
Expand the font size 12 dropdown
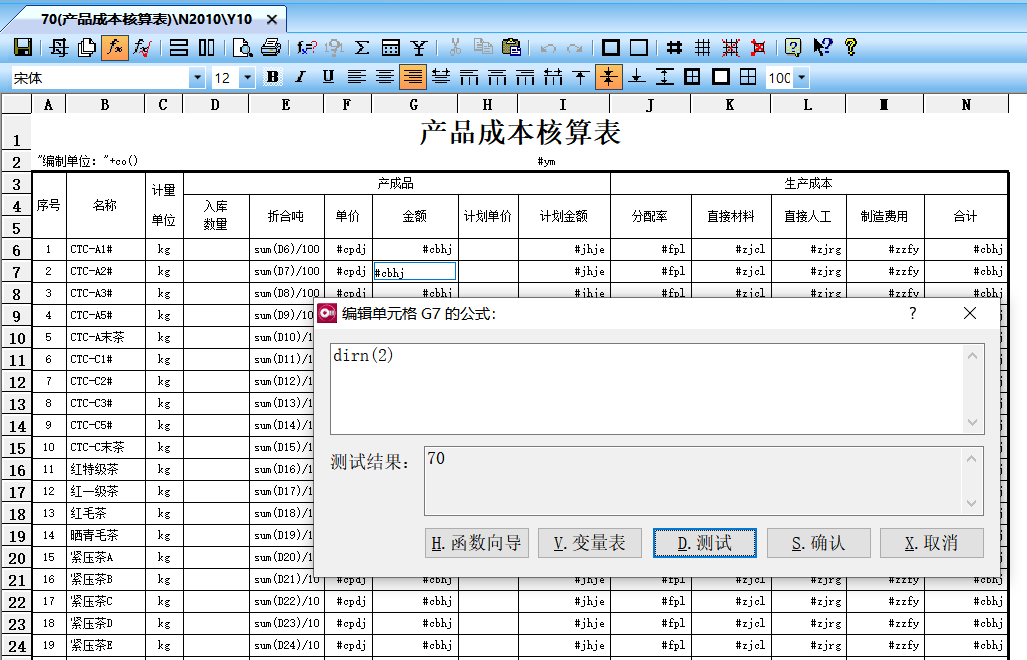(x=247, y=78)
